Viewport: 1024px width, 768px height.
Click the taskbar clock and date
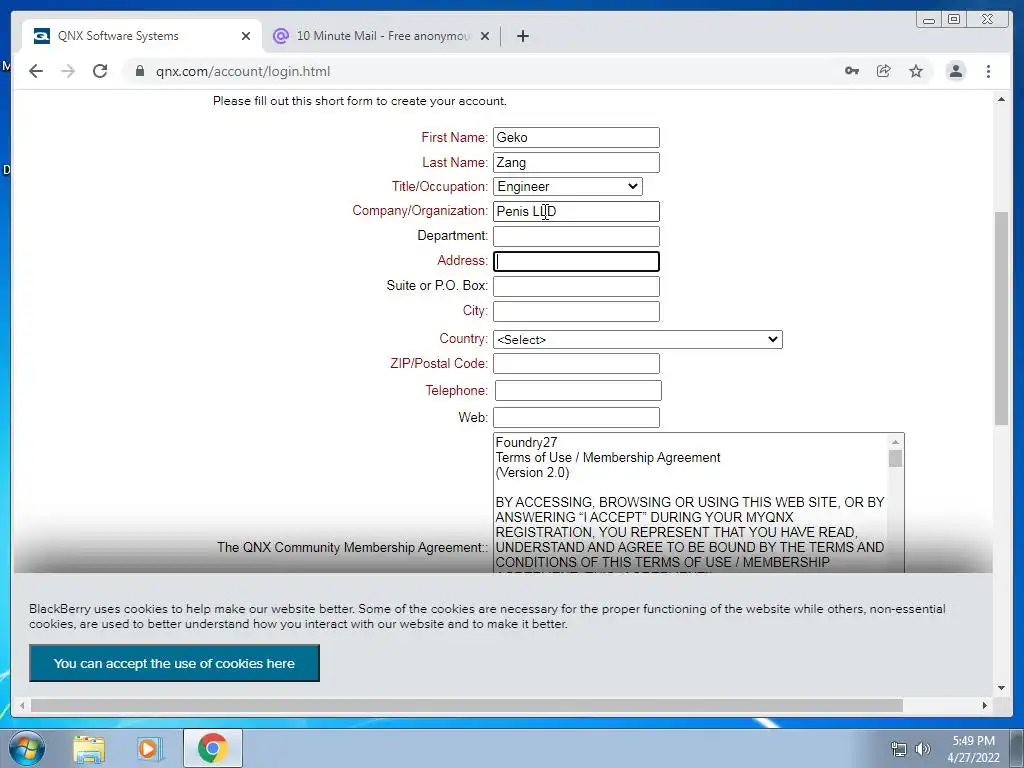pyautogui.click(x=973, y=749)
